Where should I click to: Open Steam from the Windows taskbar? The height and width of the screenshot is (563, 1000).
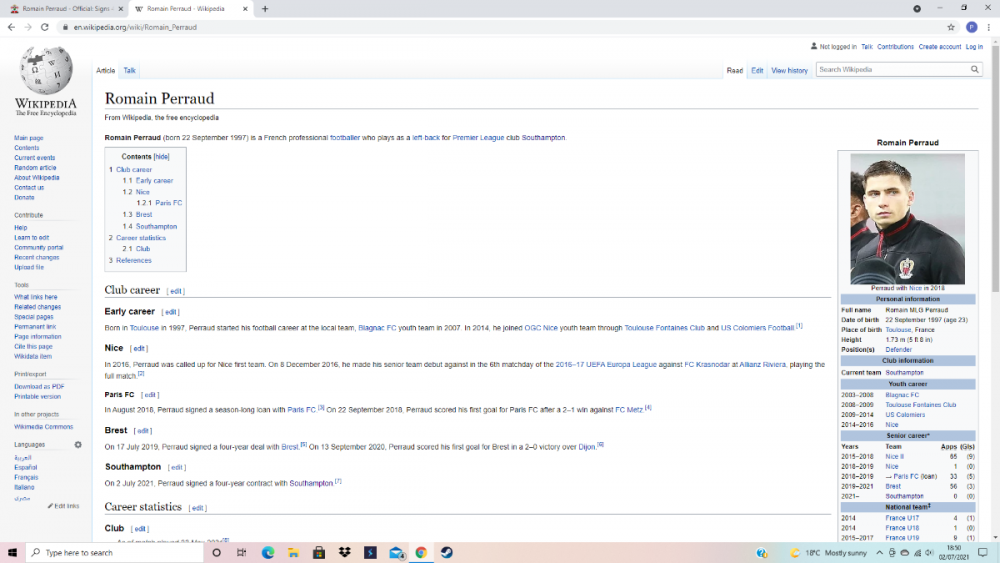pos(447,552)
